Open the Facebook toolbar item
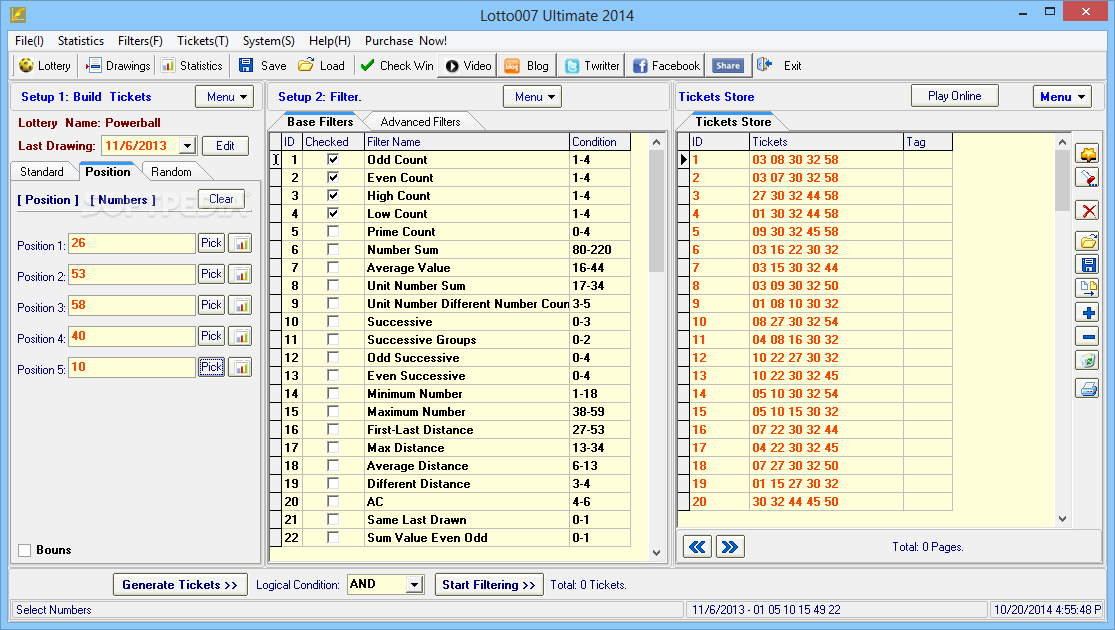 pyautogui.click(x=666, y=65)
